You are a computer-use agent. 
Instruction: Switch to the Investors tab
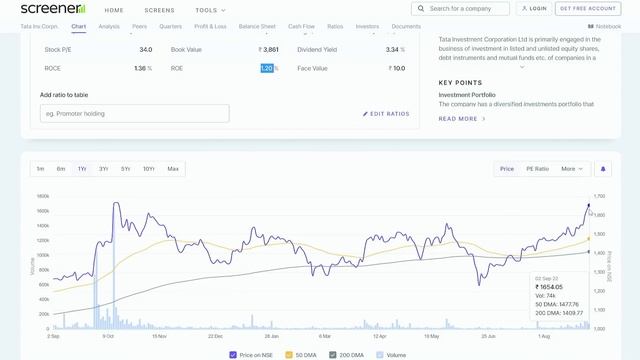[x=367, y=27]
